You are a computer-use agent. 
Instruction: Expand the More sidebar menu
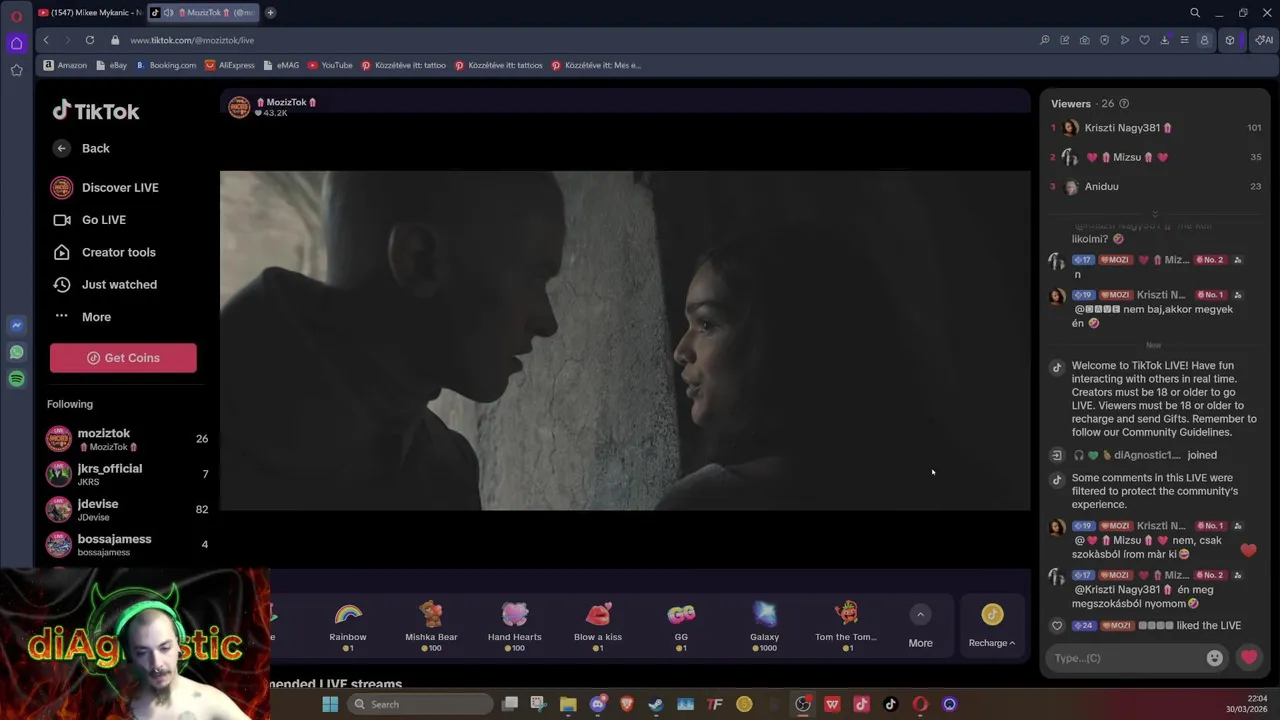click(x=82, y=317)
